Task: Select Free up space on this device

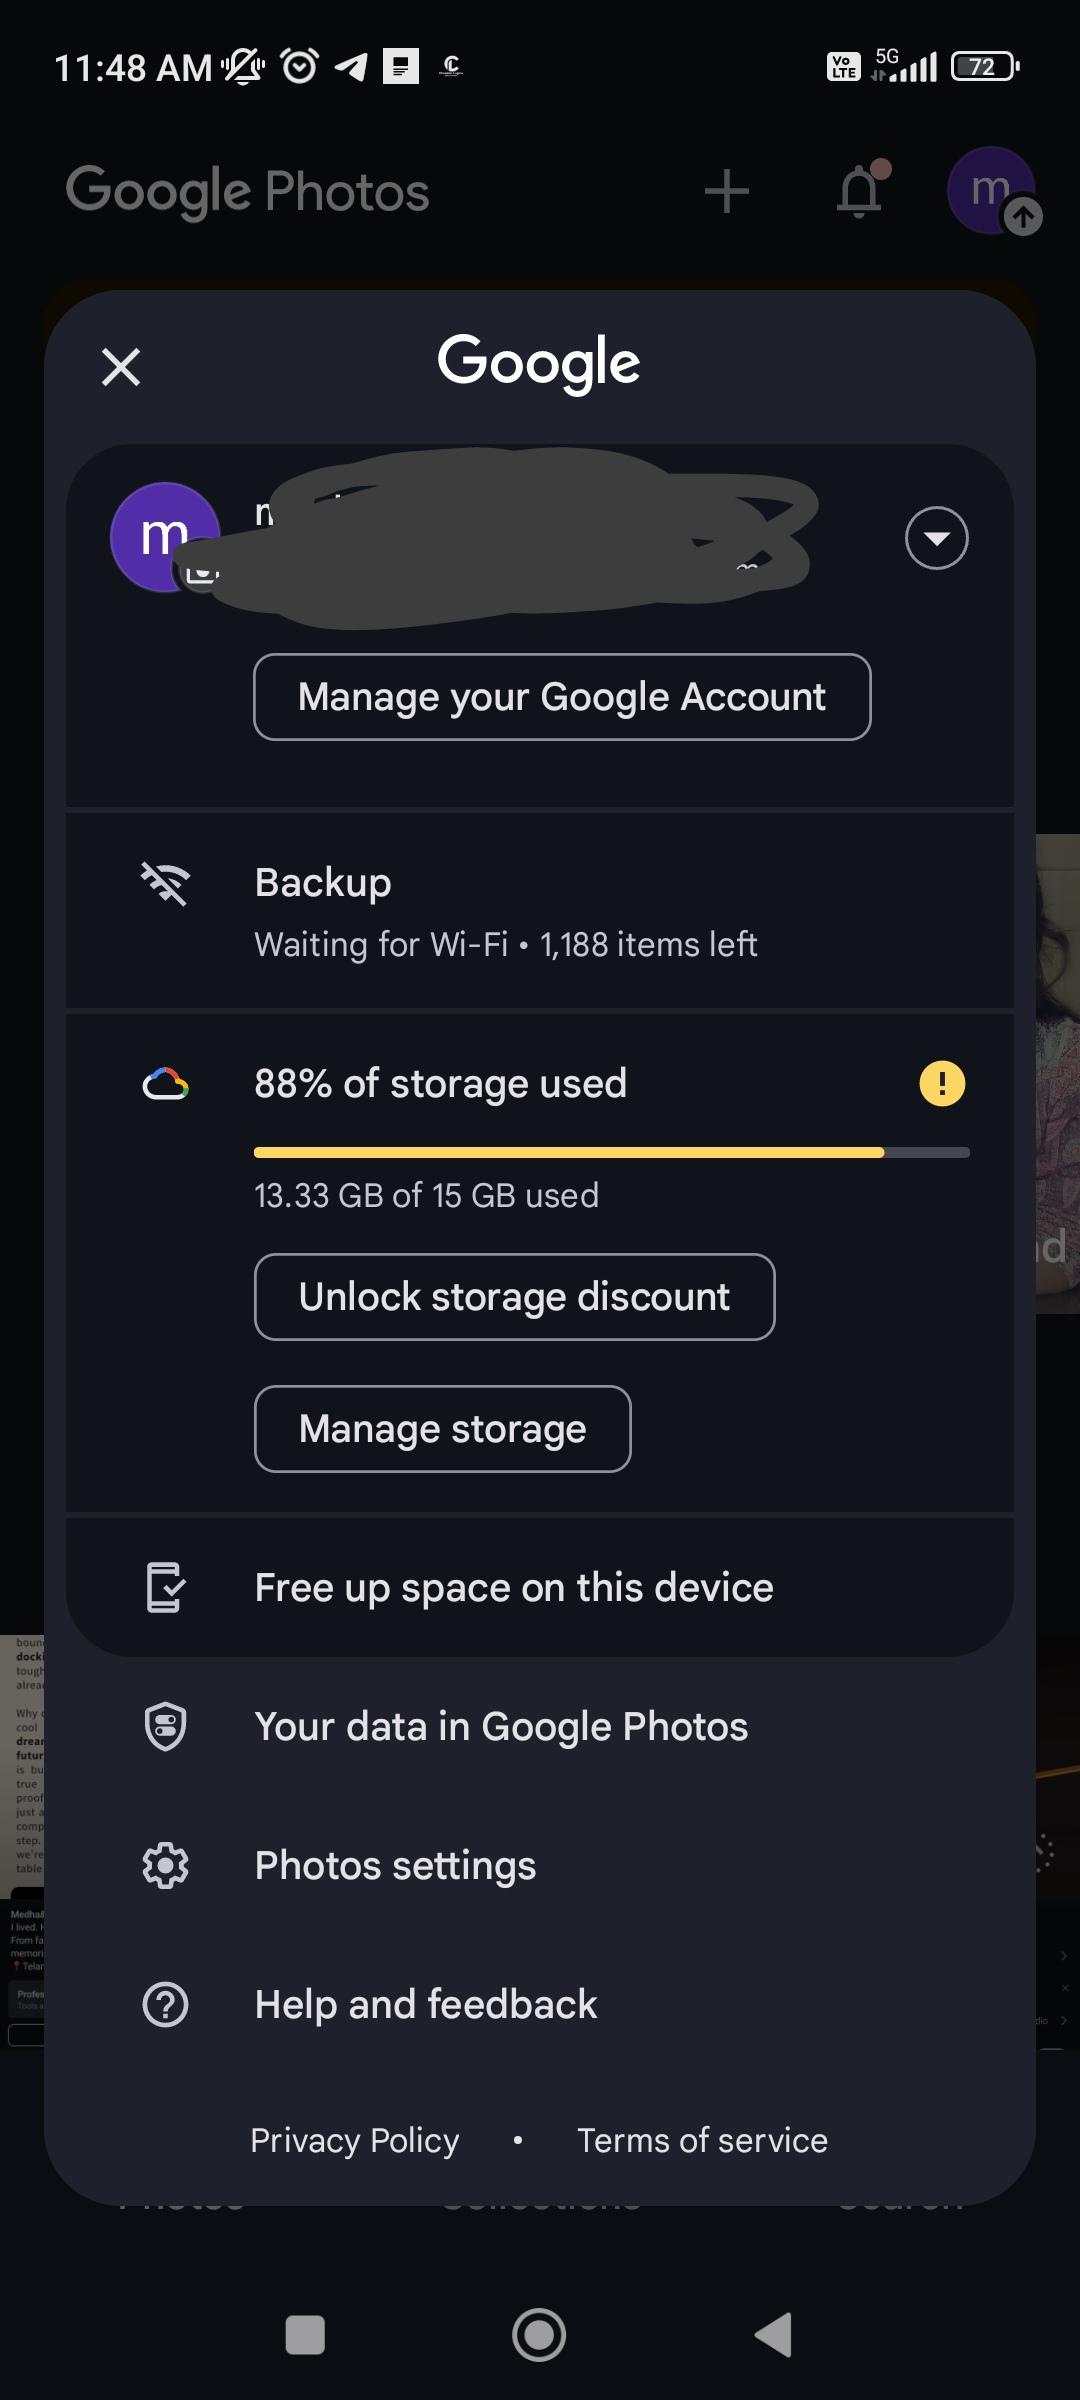Action: 514,1588
